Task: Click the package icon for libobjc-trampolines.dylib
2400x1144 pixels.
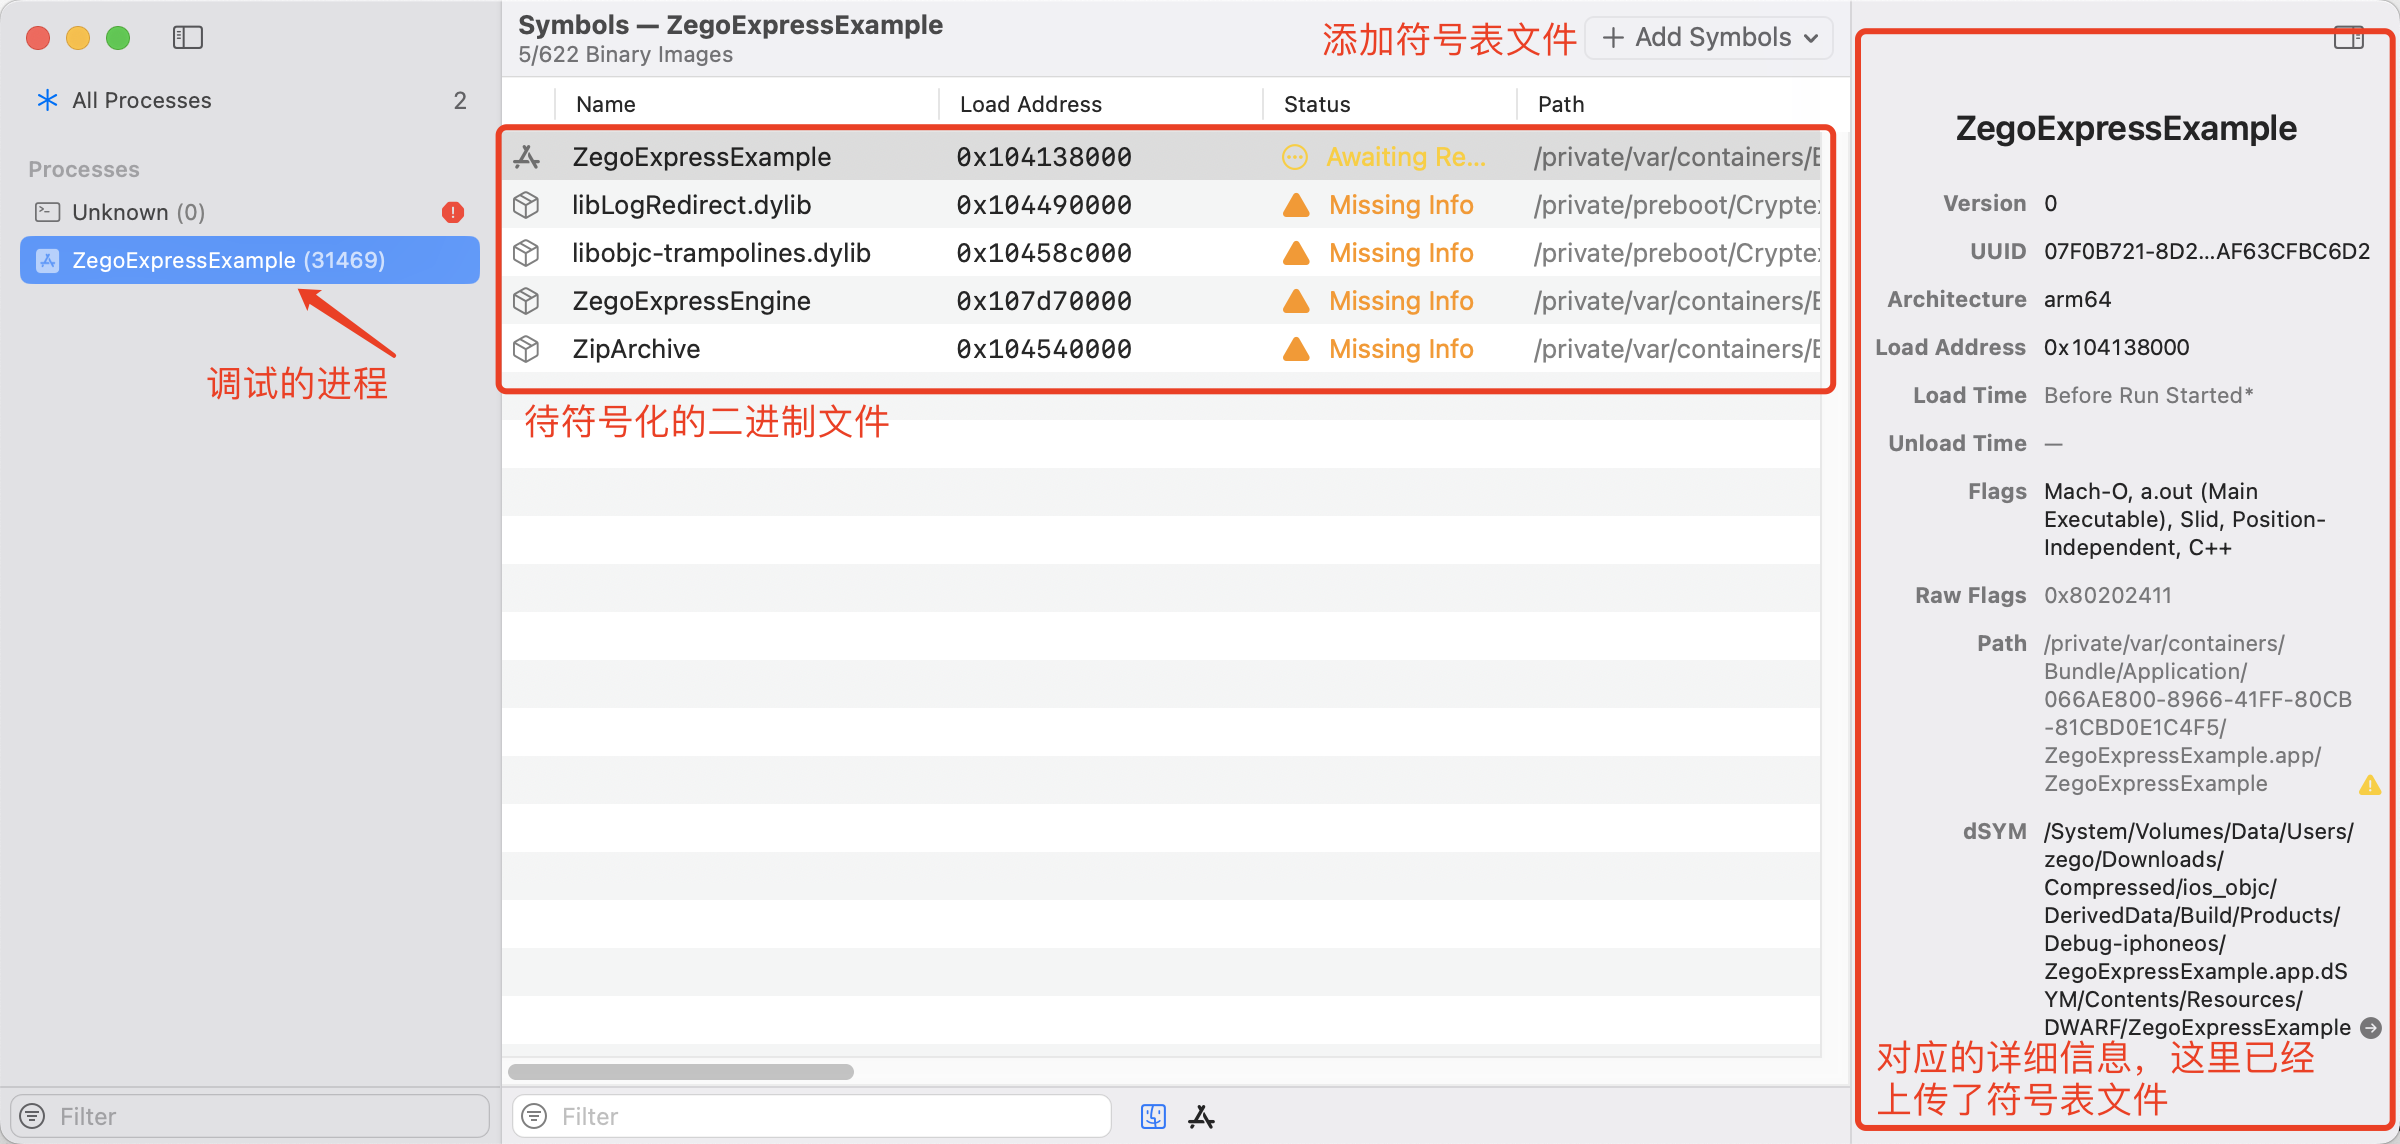Action: 526,253
